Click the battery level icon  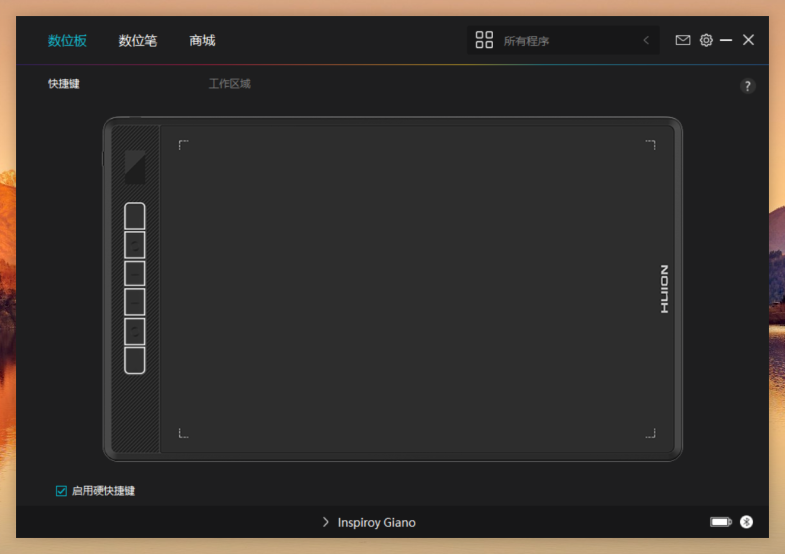pos(721,522)
